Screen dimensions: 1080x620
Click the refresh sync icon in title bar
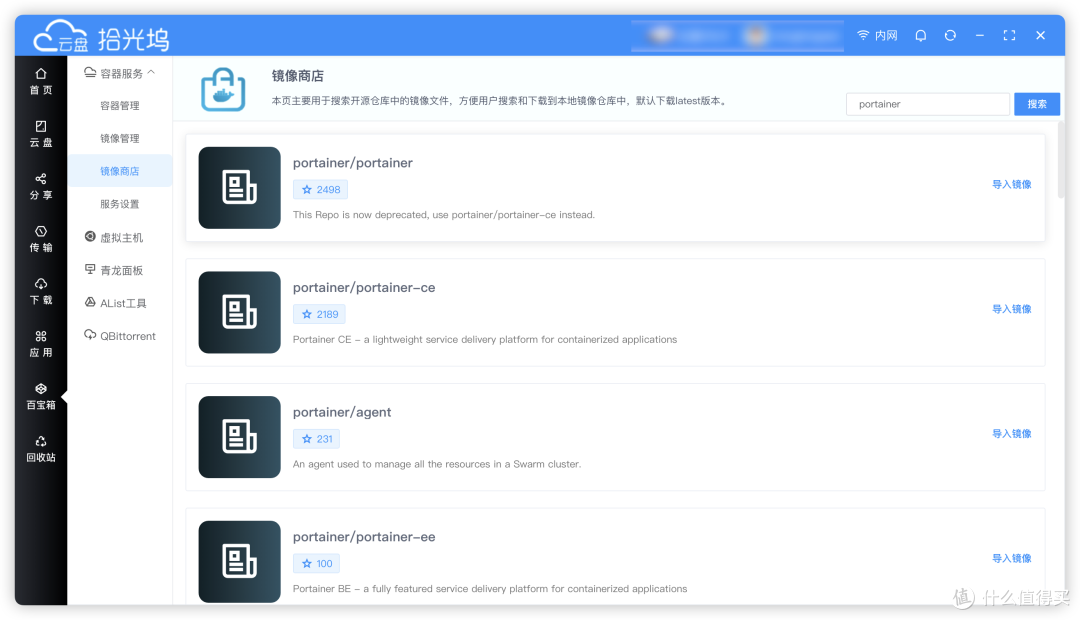(x=950, y=35)
